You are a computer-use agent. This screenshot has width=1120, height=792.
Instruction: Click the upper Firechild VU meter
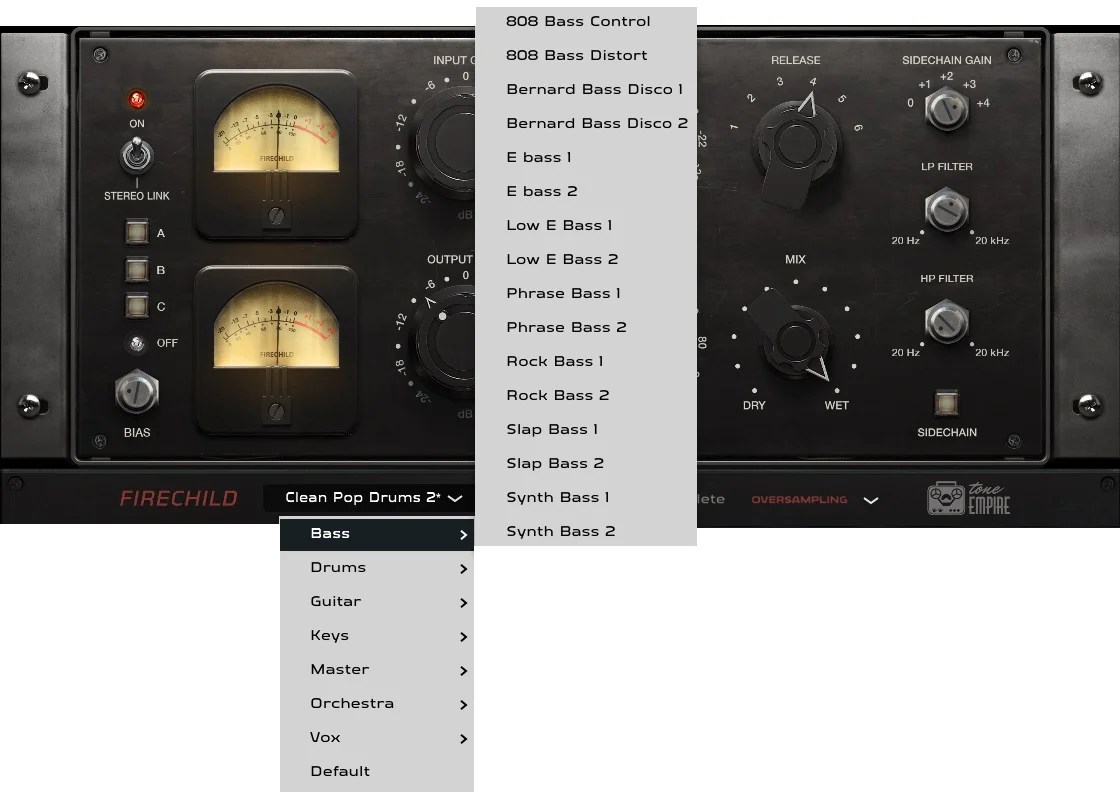click(x=276, y=154)
